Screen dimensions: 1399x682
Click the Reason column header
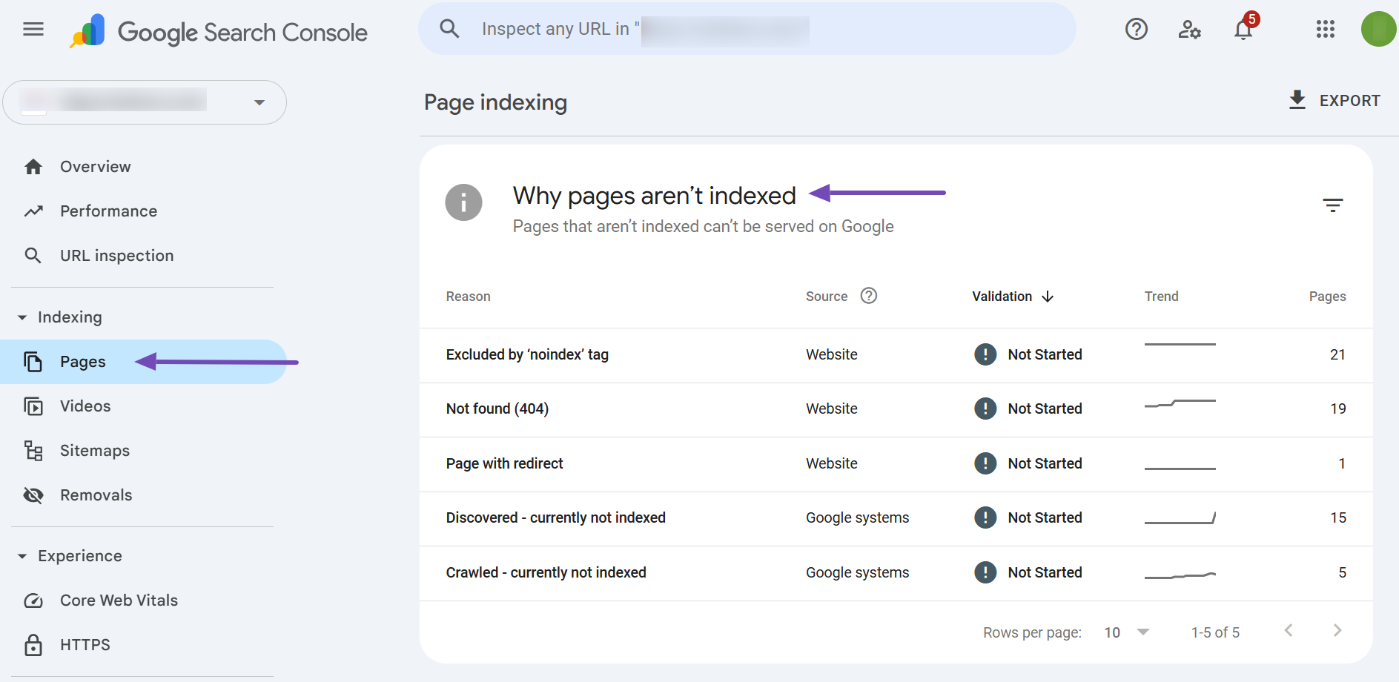[468, 296]
